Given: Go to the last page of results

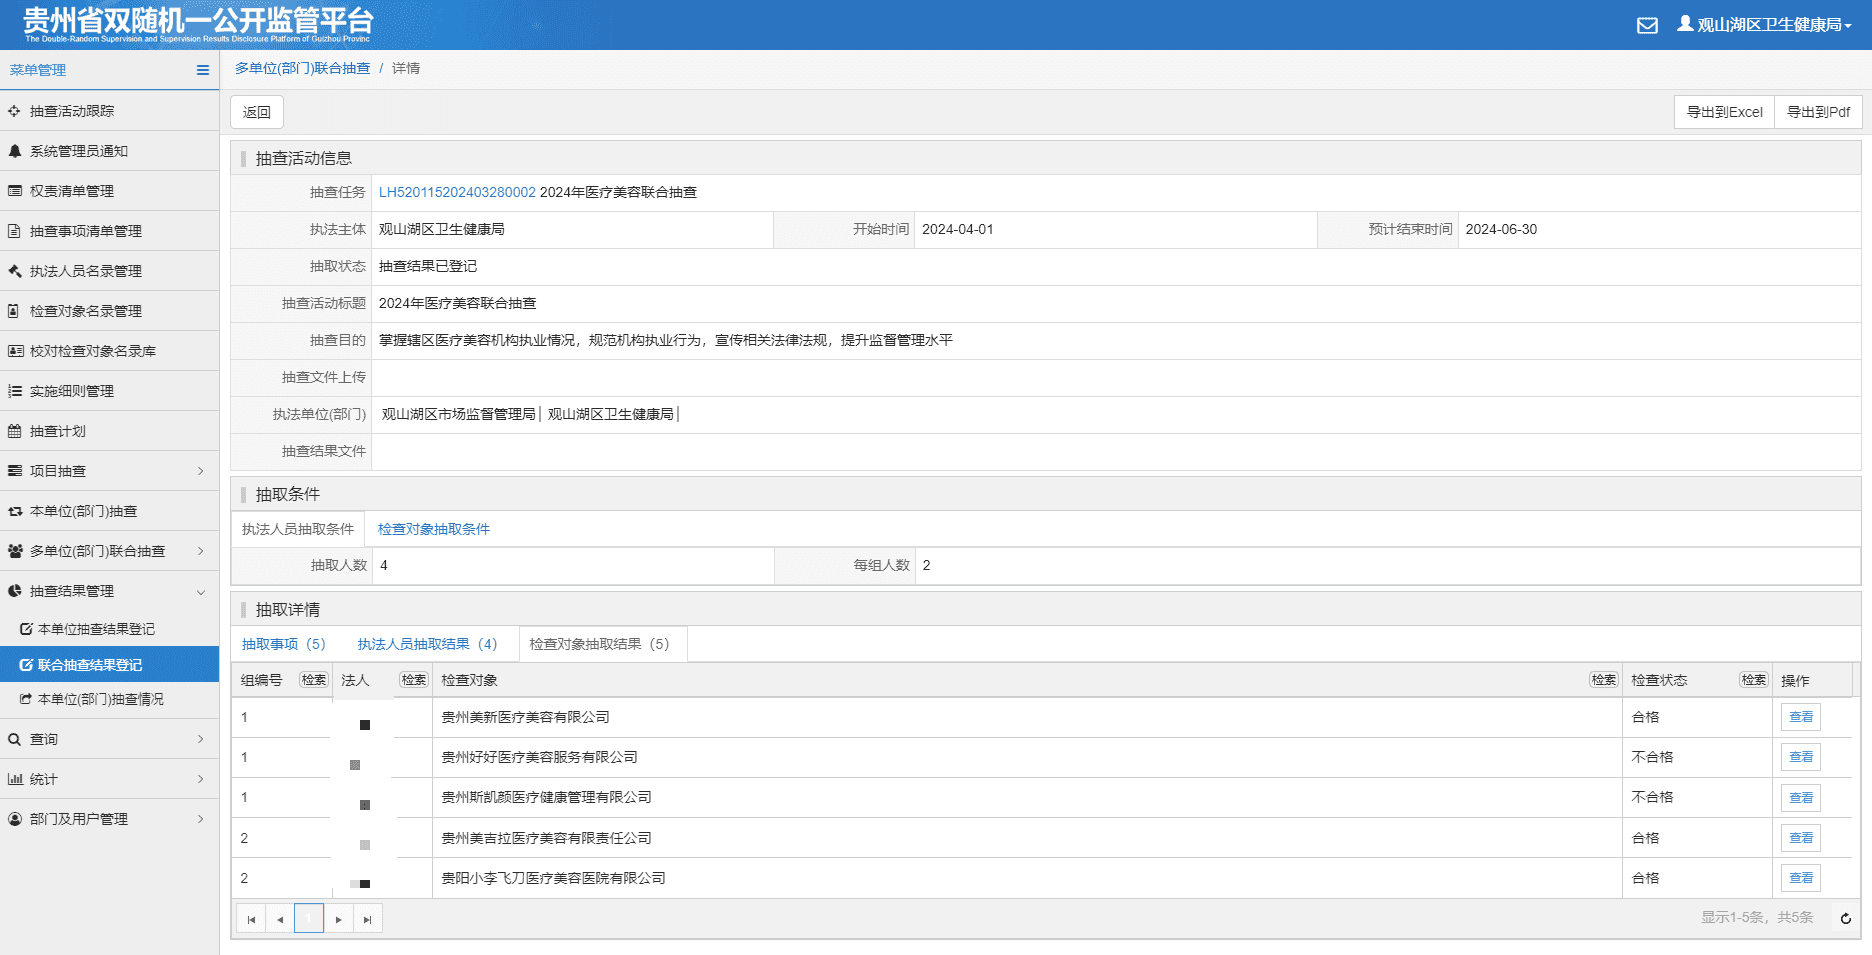Looking at the screenshot, I should point(368,919).
